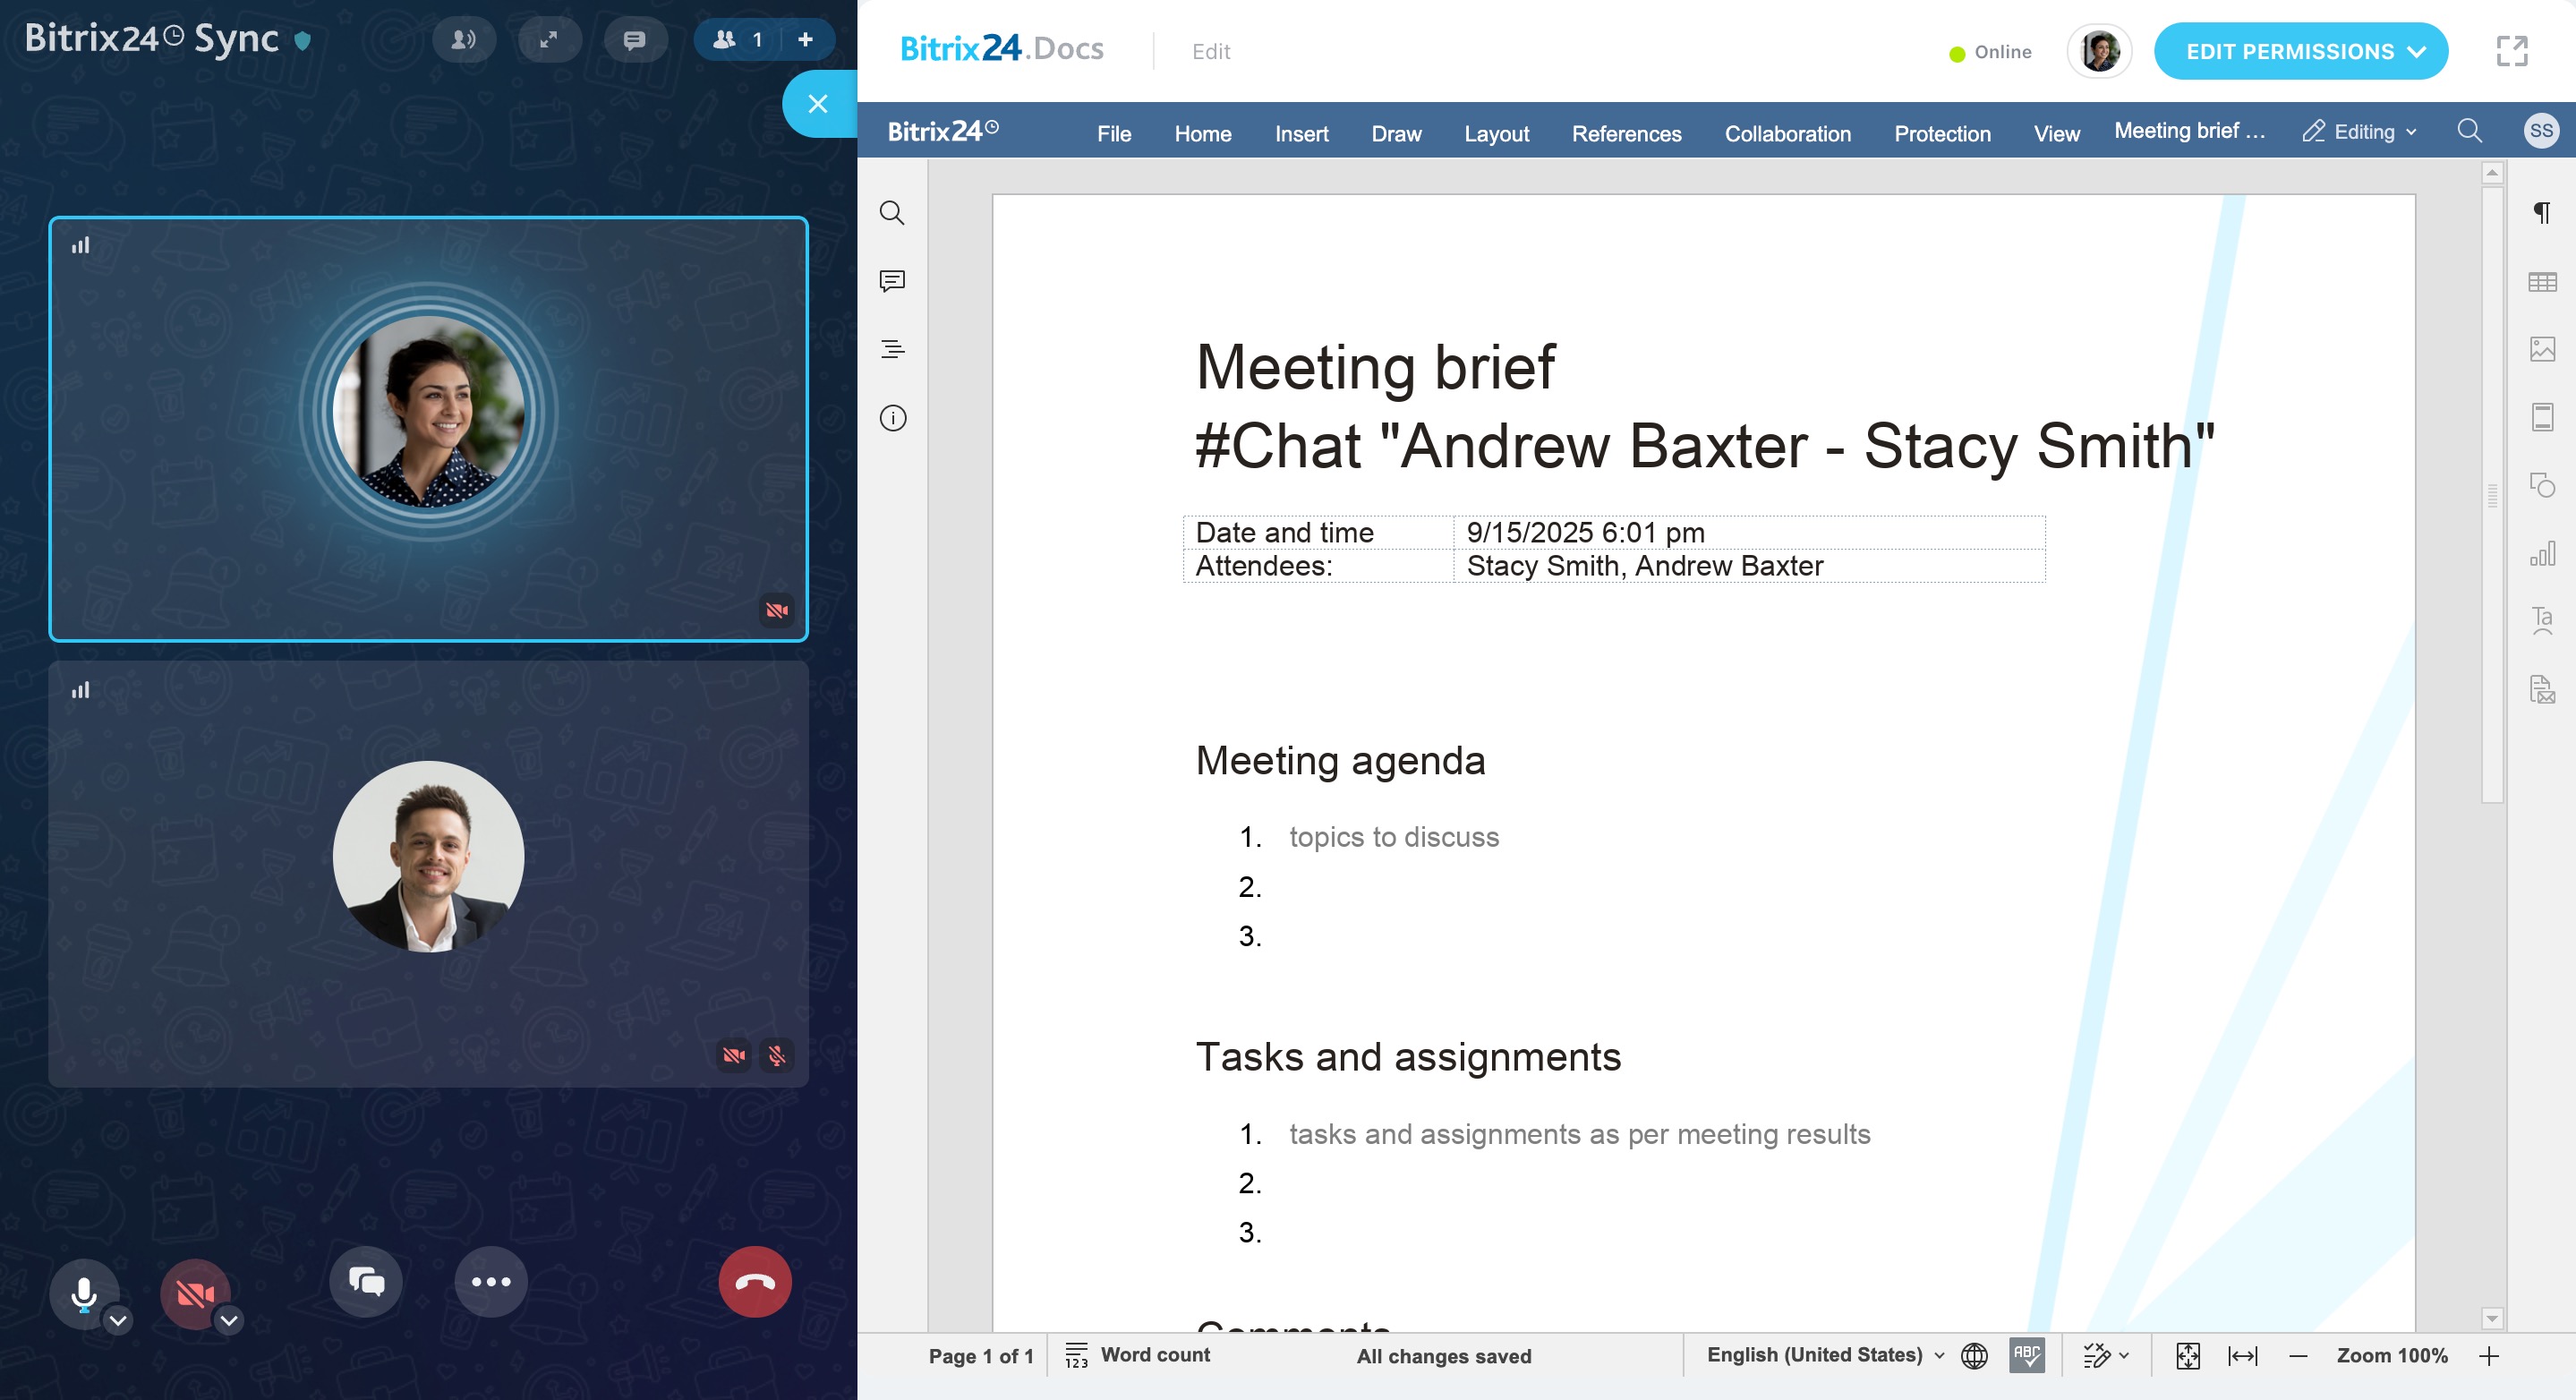Screen dimensions: 2576x1400
Task: Toggle fullscreen for the document
Action: tap(2511, 51)
